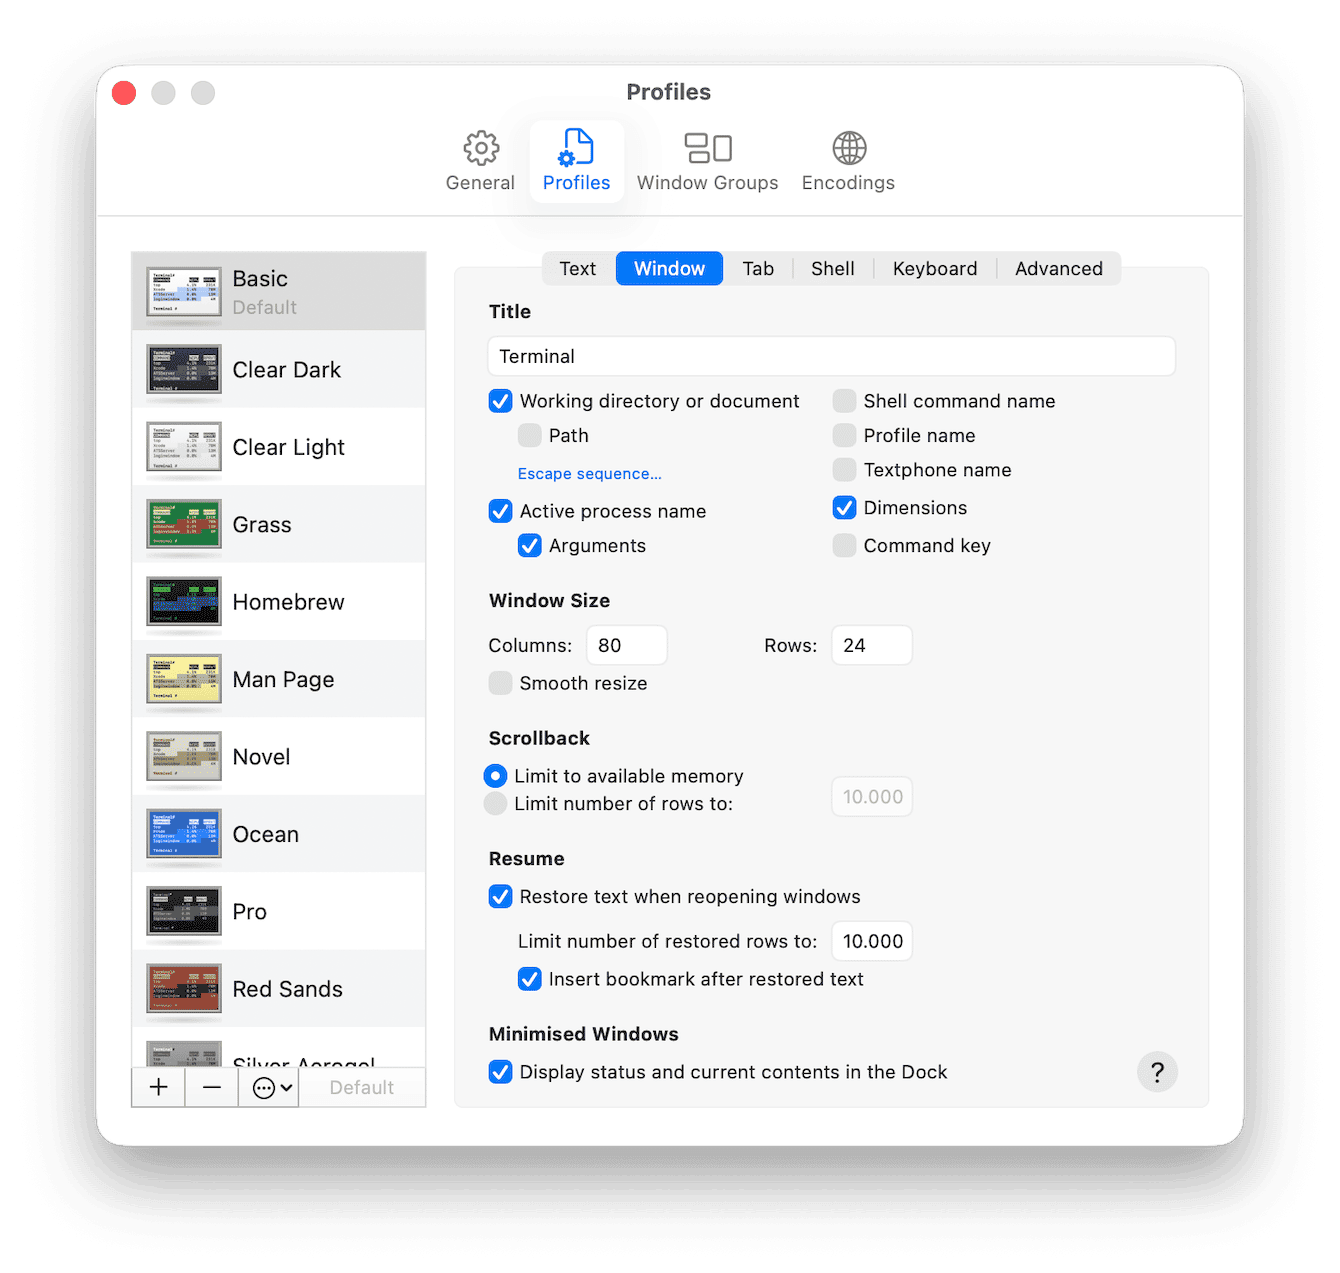
Task: Enable the Textphone name checkbox
Action: 845,470
